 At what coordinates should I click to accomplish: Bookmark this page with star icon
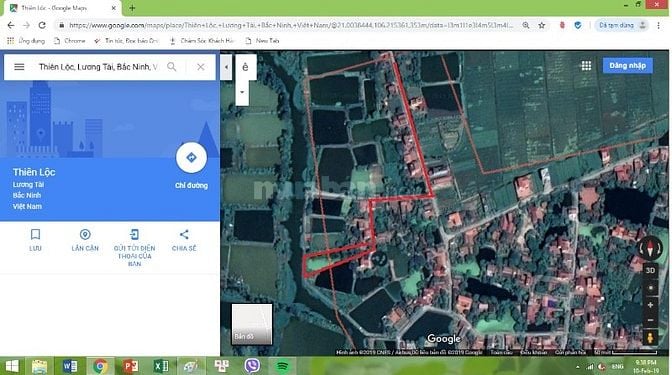click(542, 25)
